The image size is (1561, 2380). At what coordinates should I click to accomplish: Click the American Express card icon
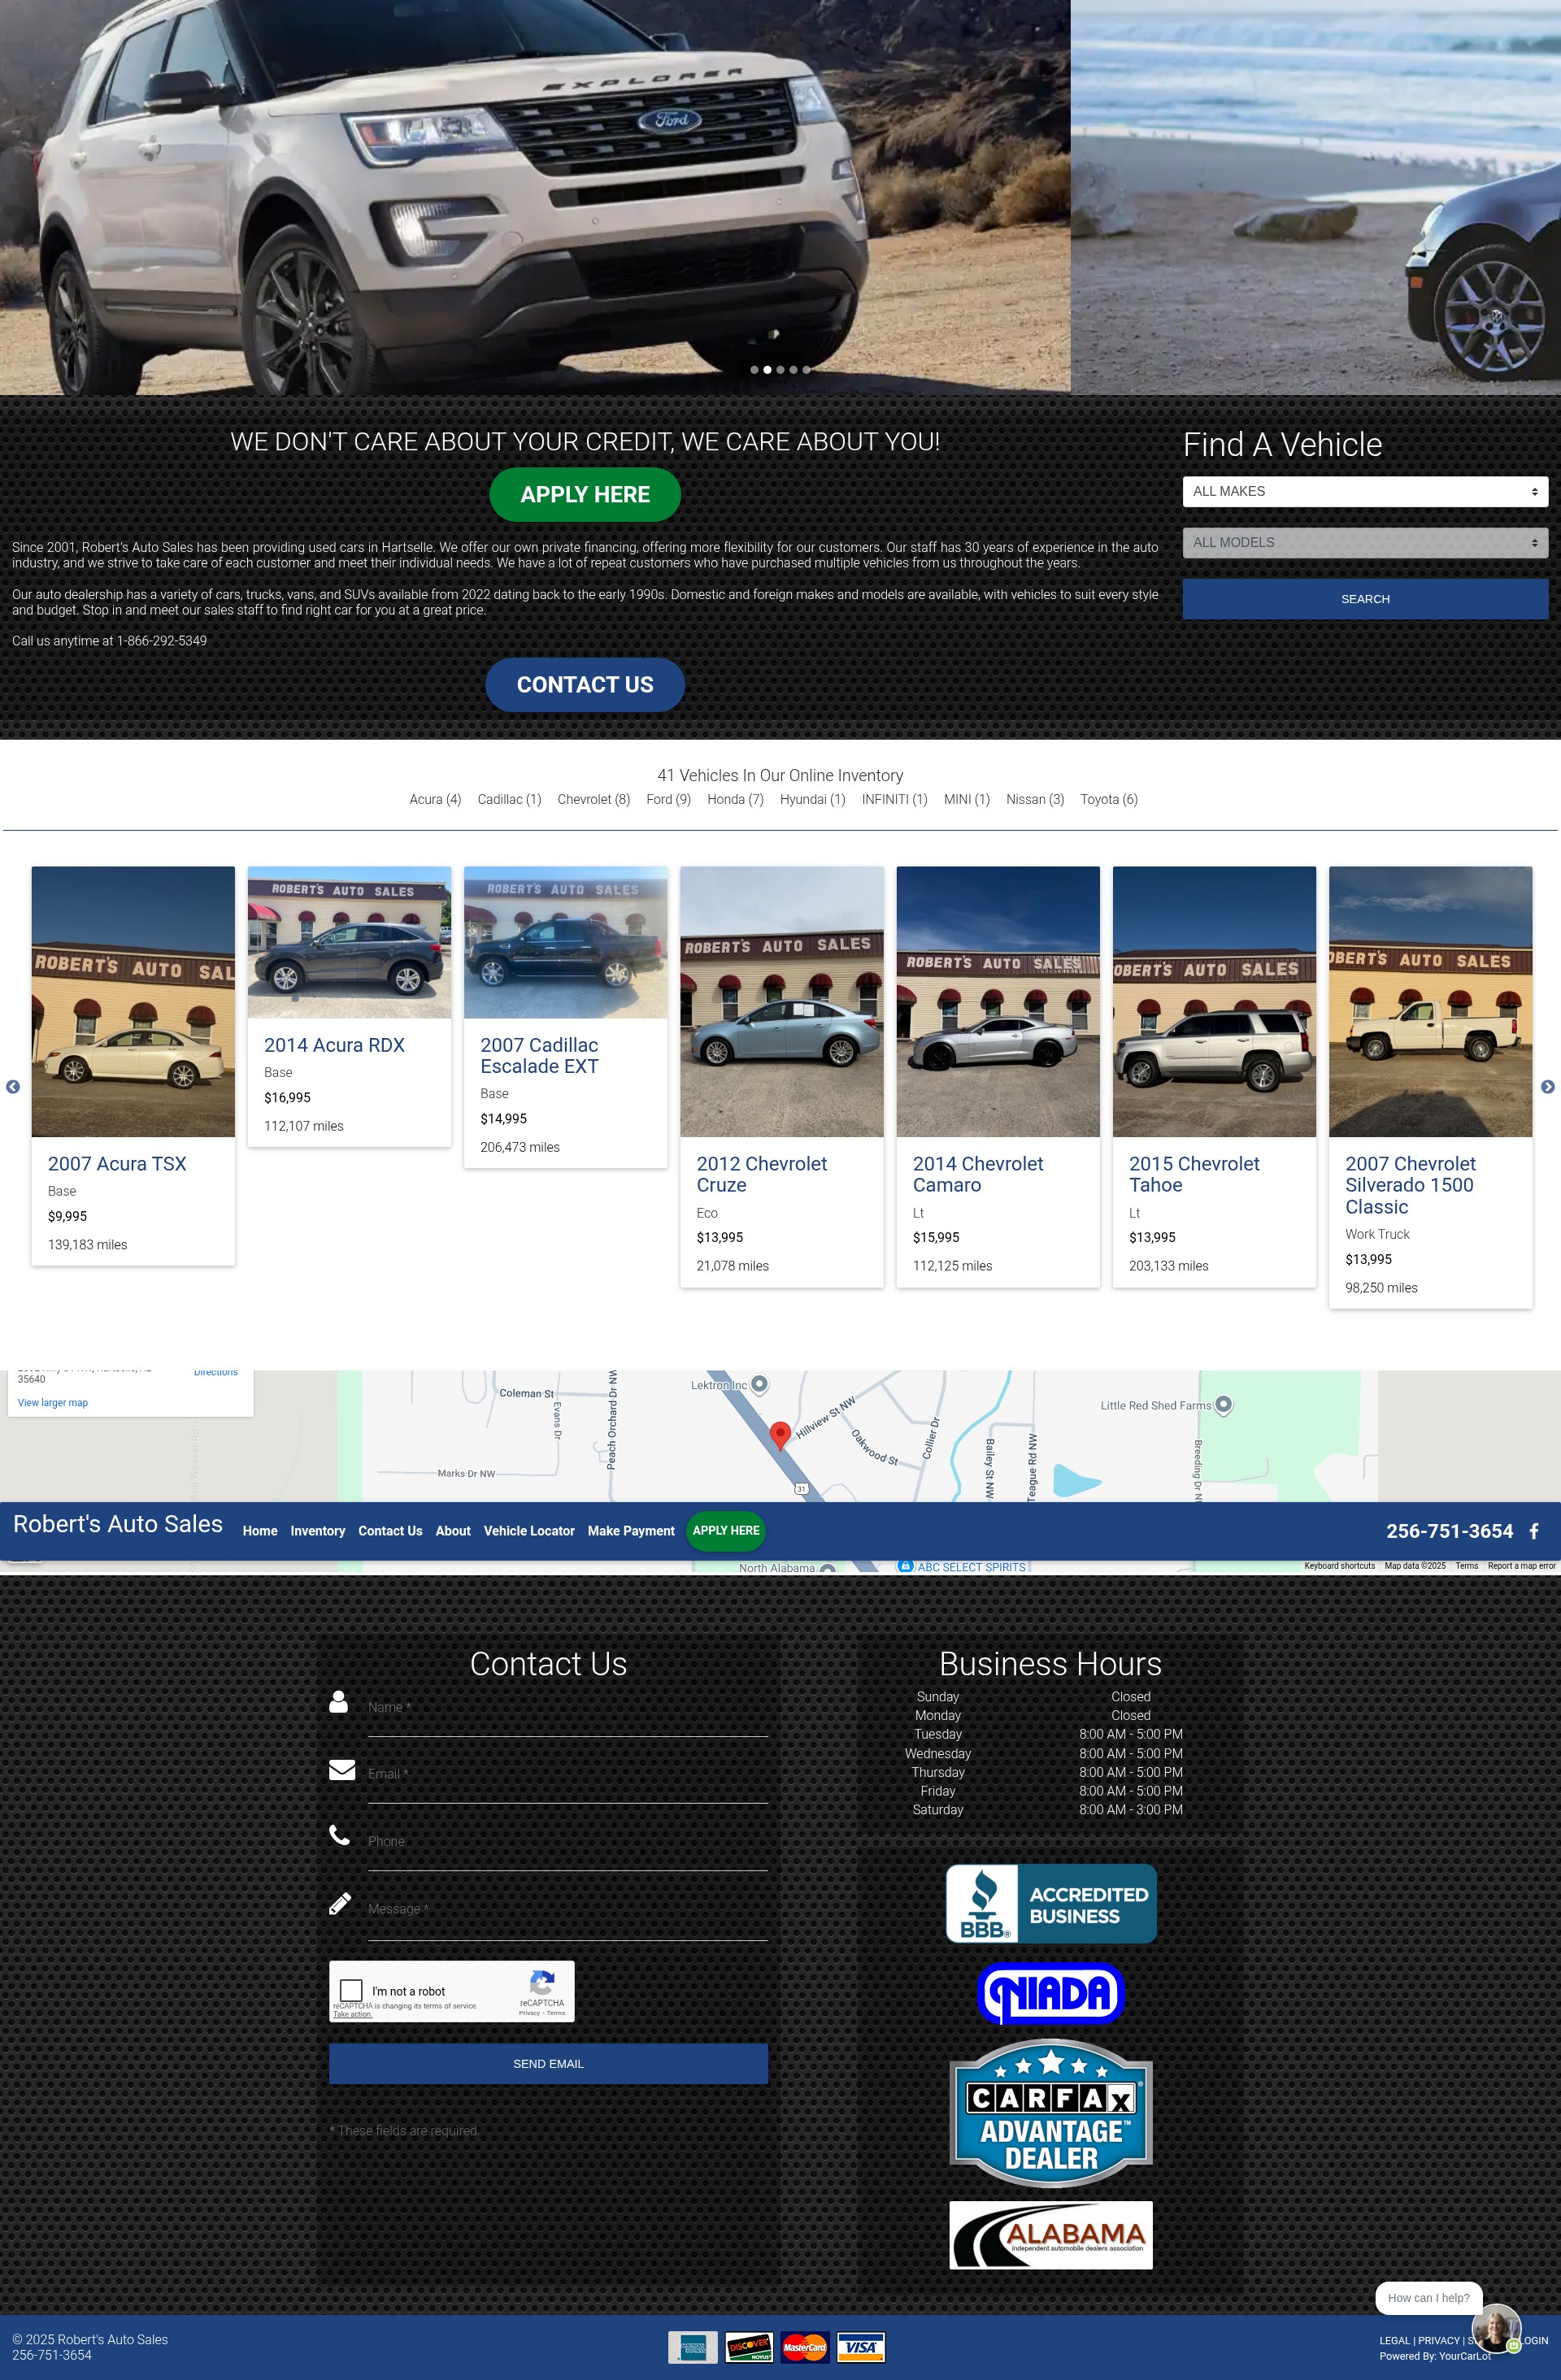pos(693,2347)
